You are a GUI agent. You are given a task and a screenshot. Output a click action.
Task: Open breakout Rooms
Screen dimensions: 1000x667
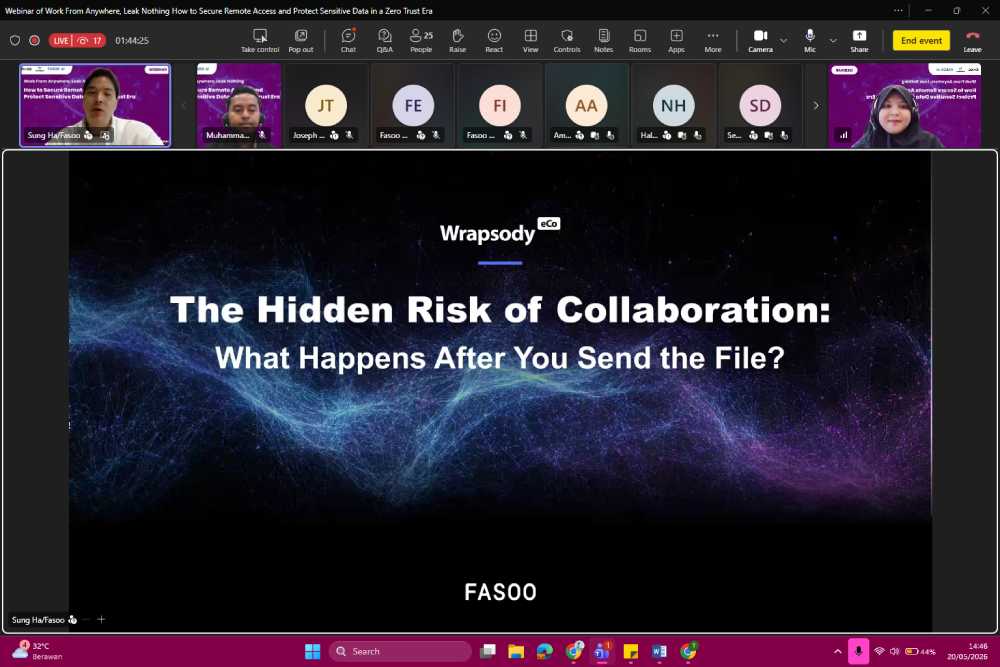(x=640, y=41)
